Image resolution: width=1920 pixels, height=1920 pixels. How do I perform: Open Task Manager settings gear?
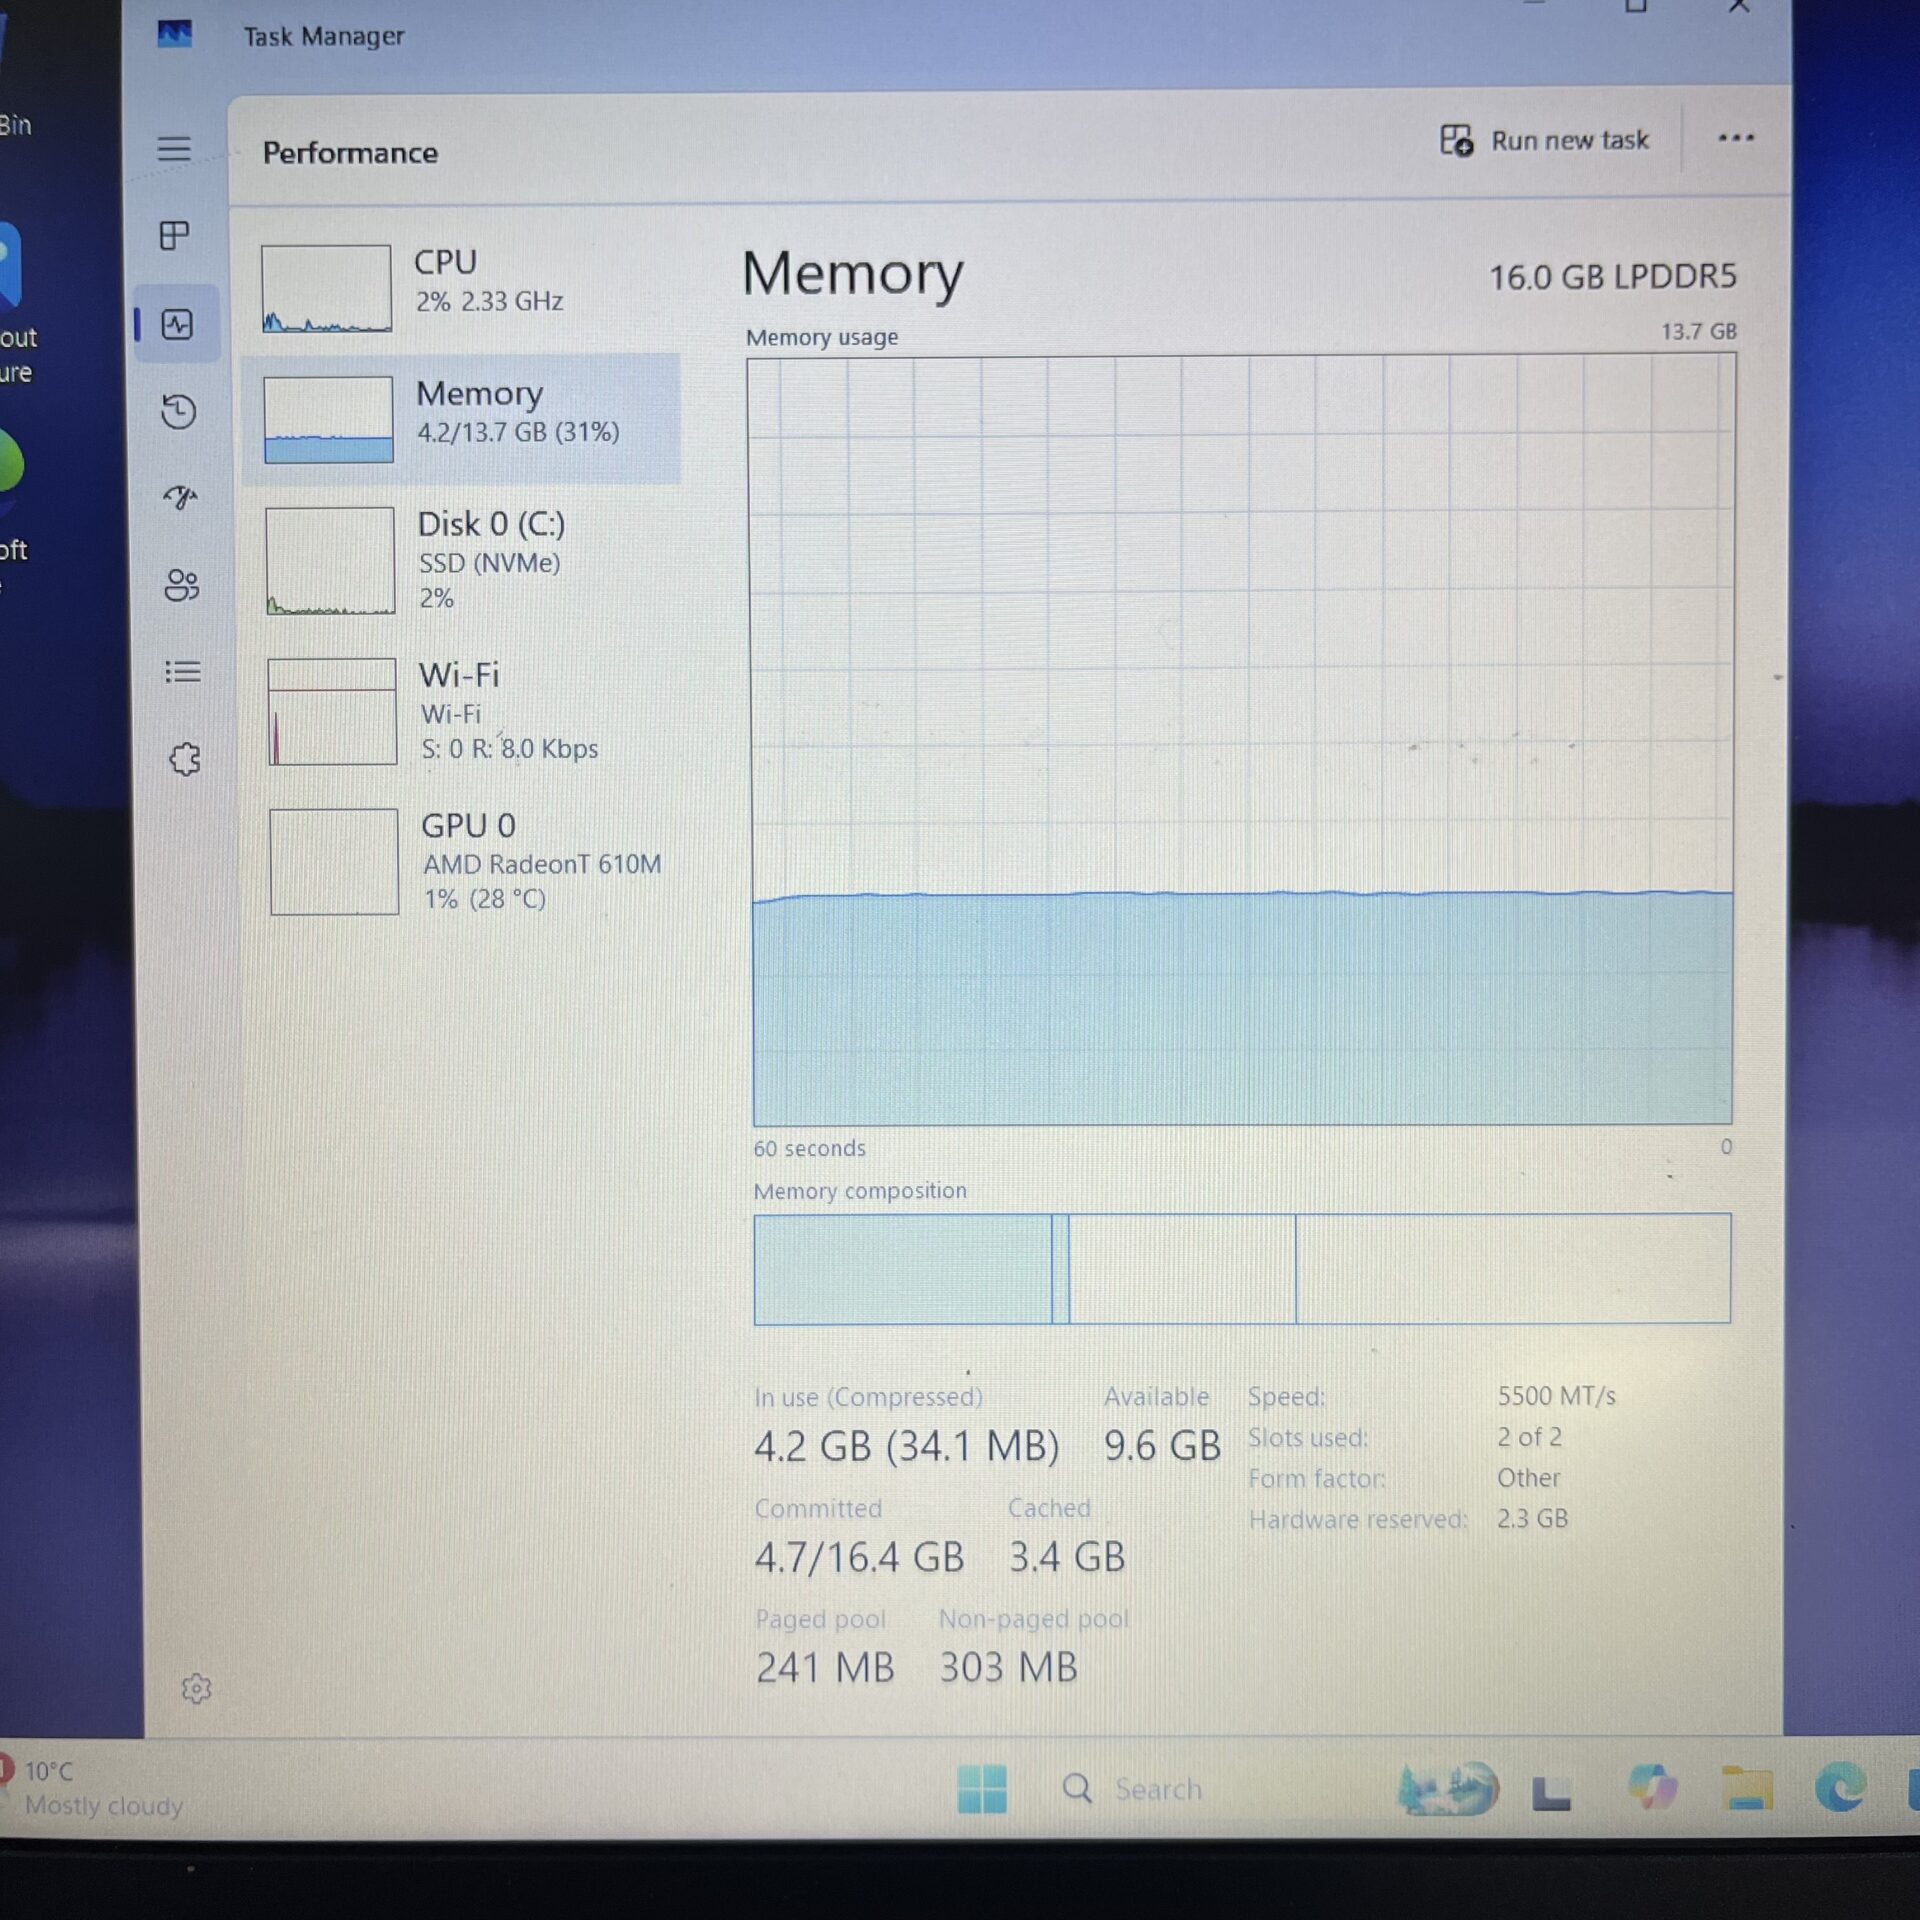point(196,1689)
